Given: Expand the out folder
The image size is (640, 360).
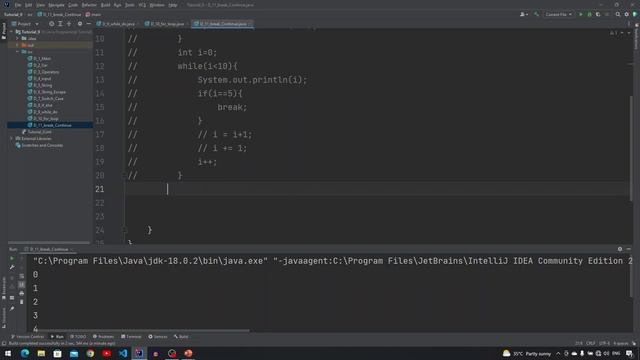Looking at the screenshot, I should tap(18, 45).
